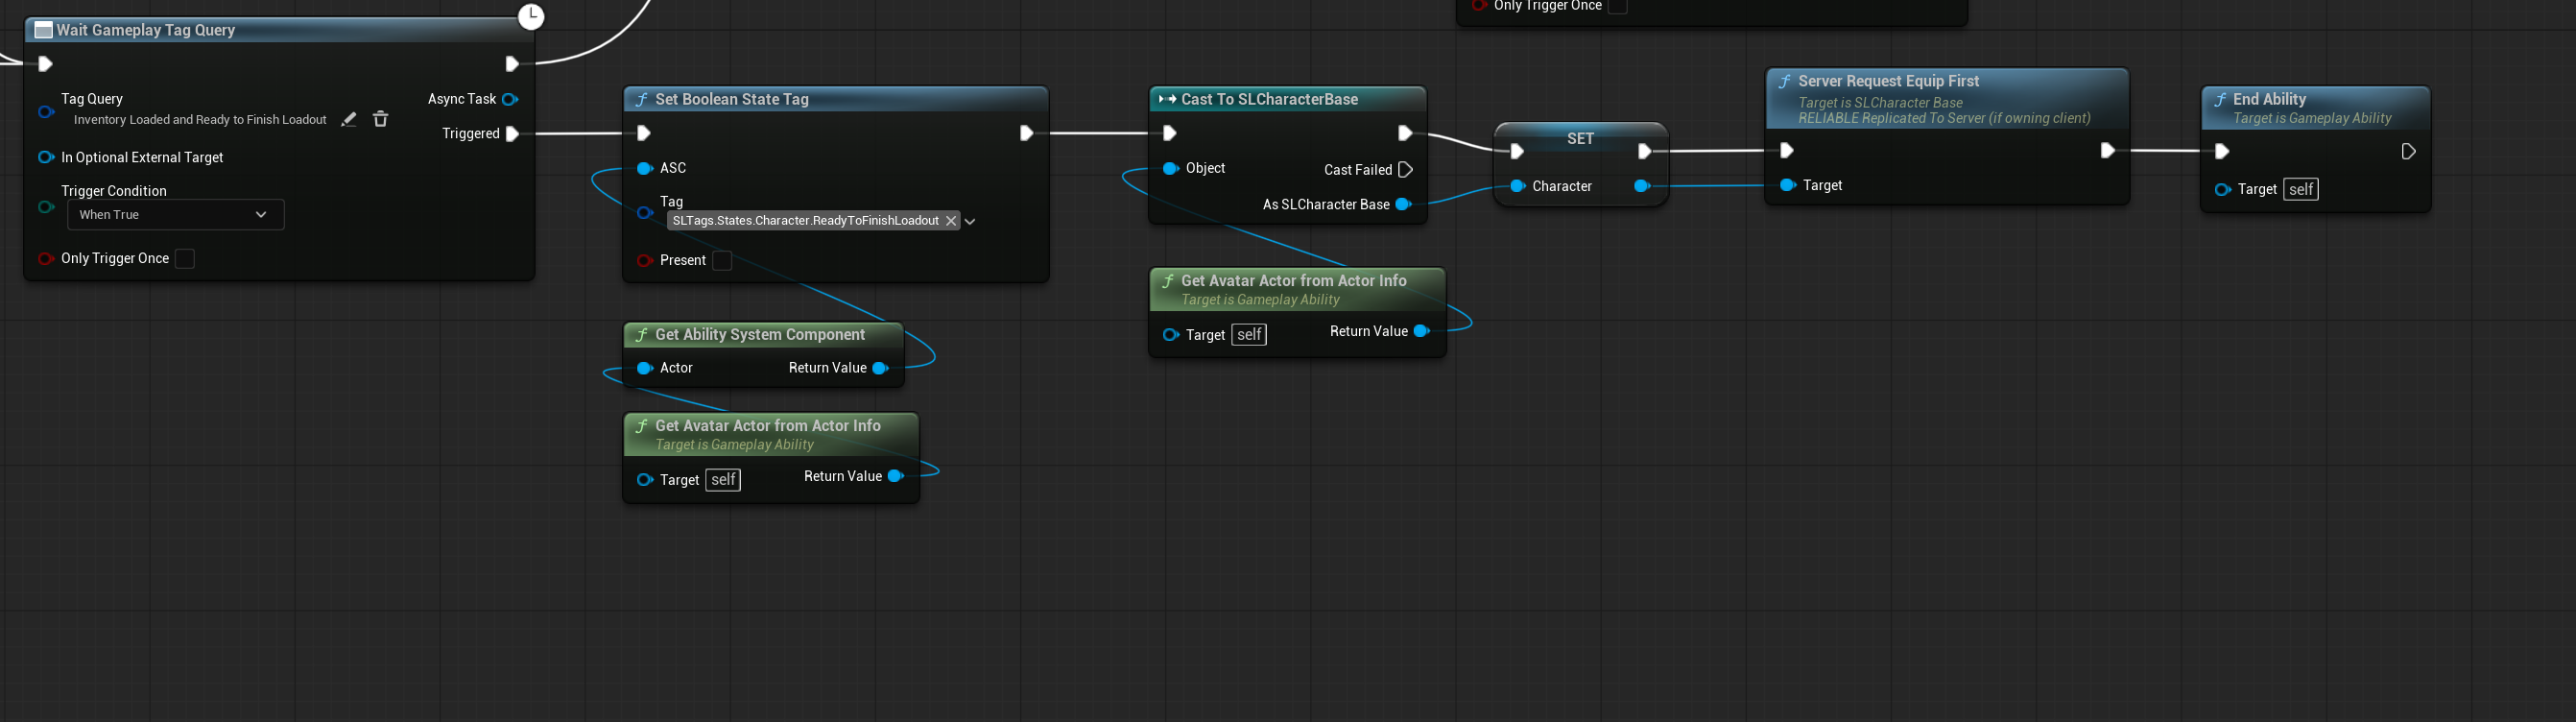
Task: Clear the Tag Query using the trash icon
Action: click(x=381, y=119)
